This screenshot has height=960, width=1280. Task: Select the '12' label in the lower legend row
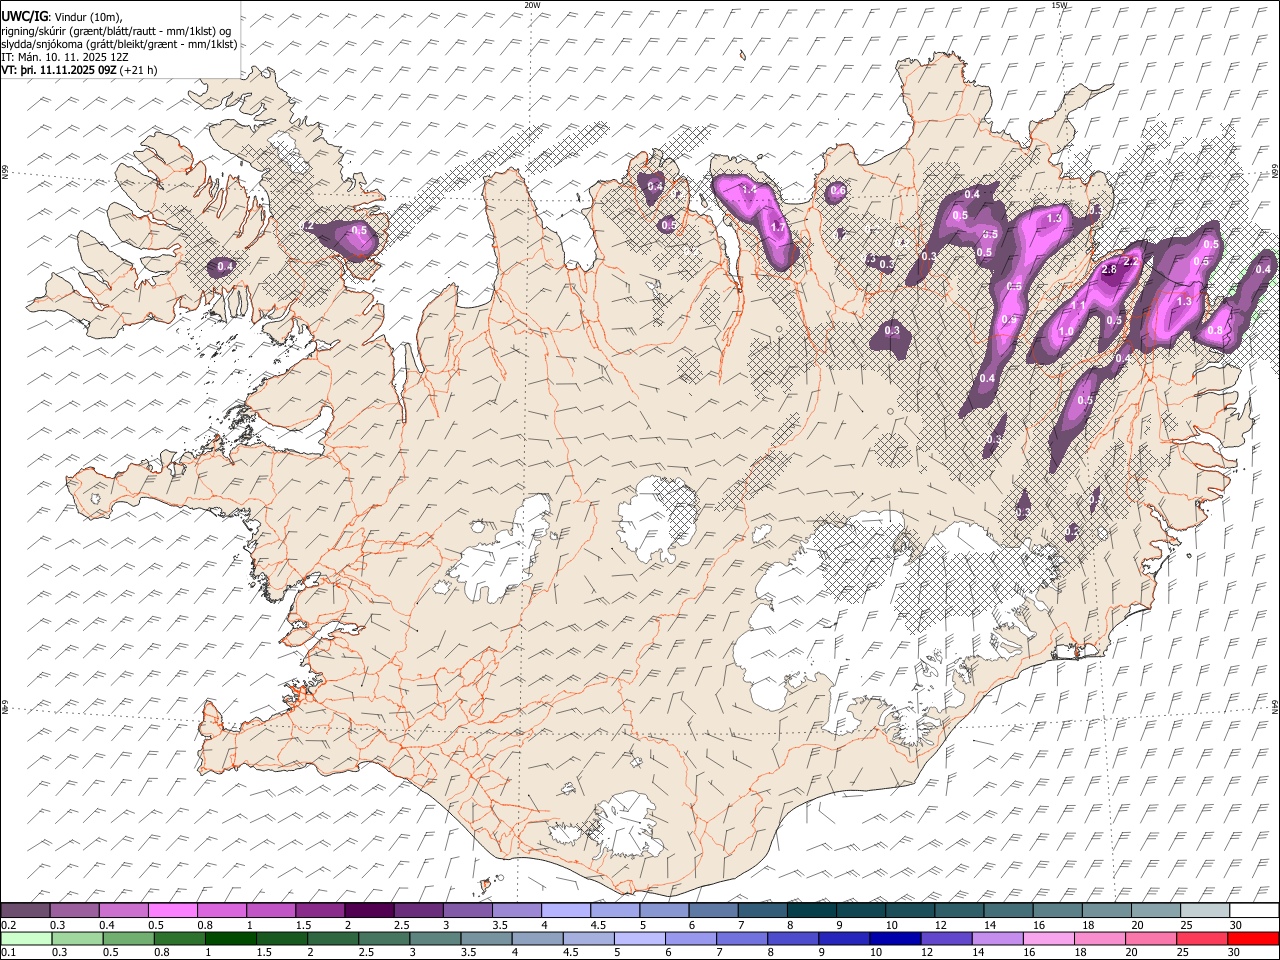tap(926, 952)
